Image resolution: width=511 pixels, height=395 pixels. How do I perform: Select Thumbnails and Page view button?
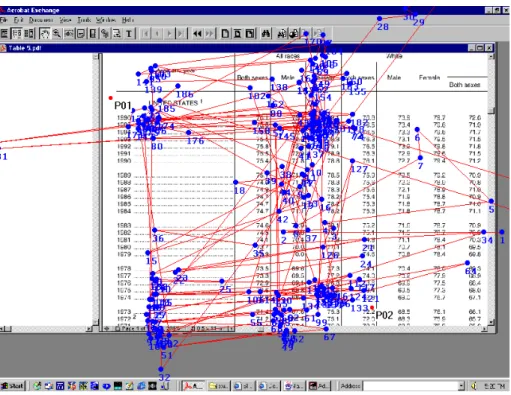pyautogui.click(x=29, y=34)
